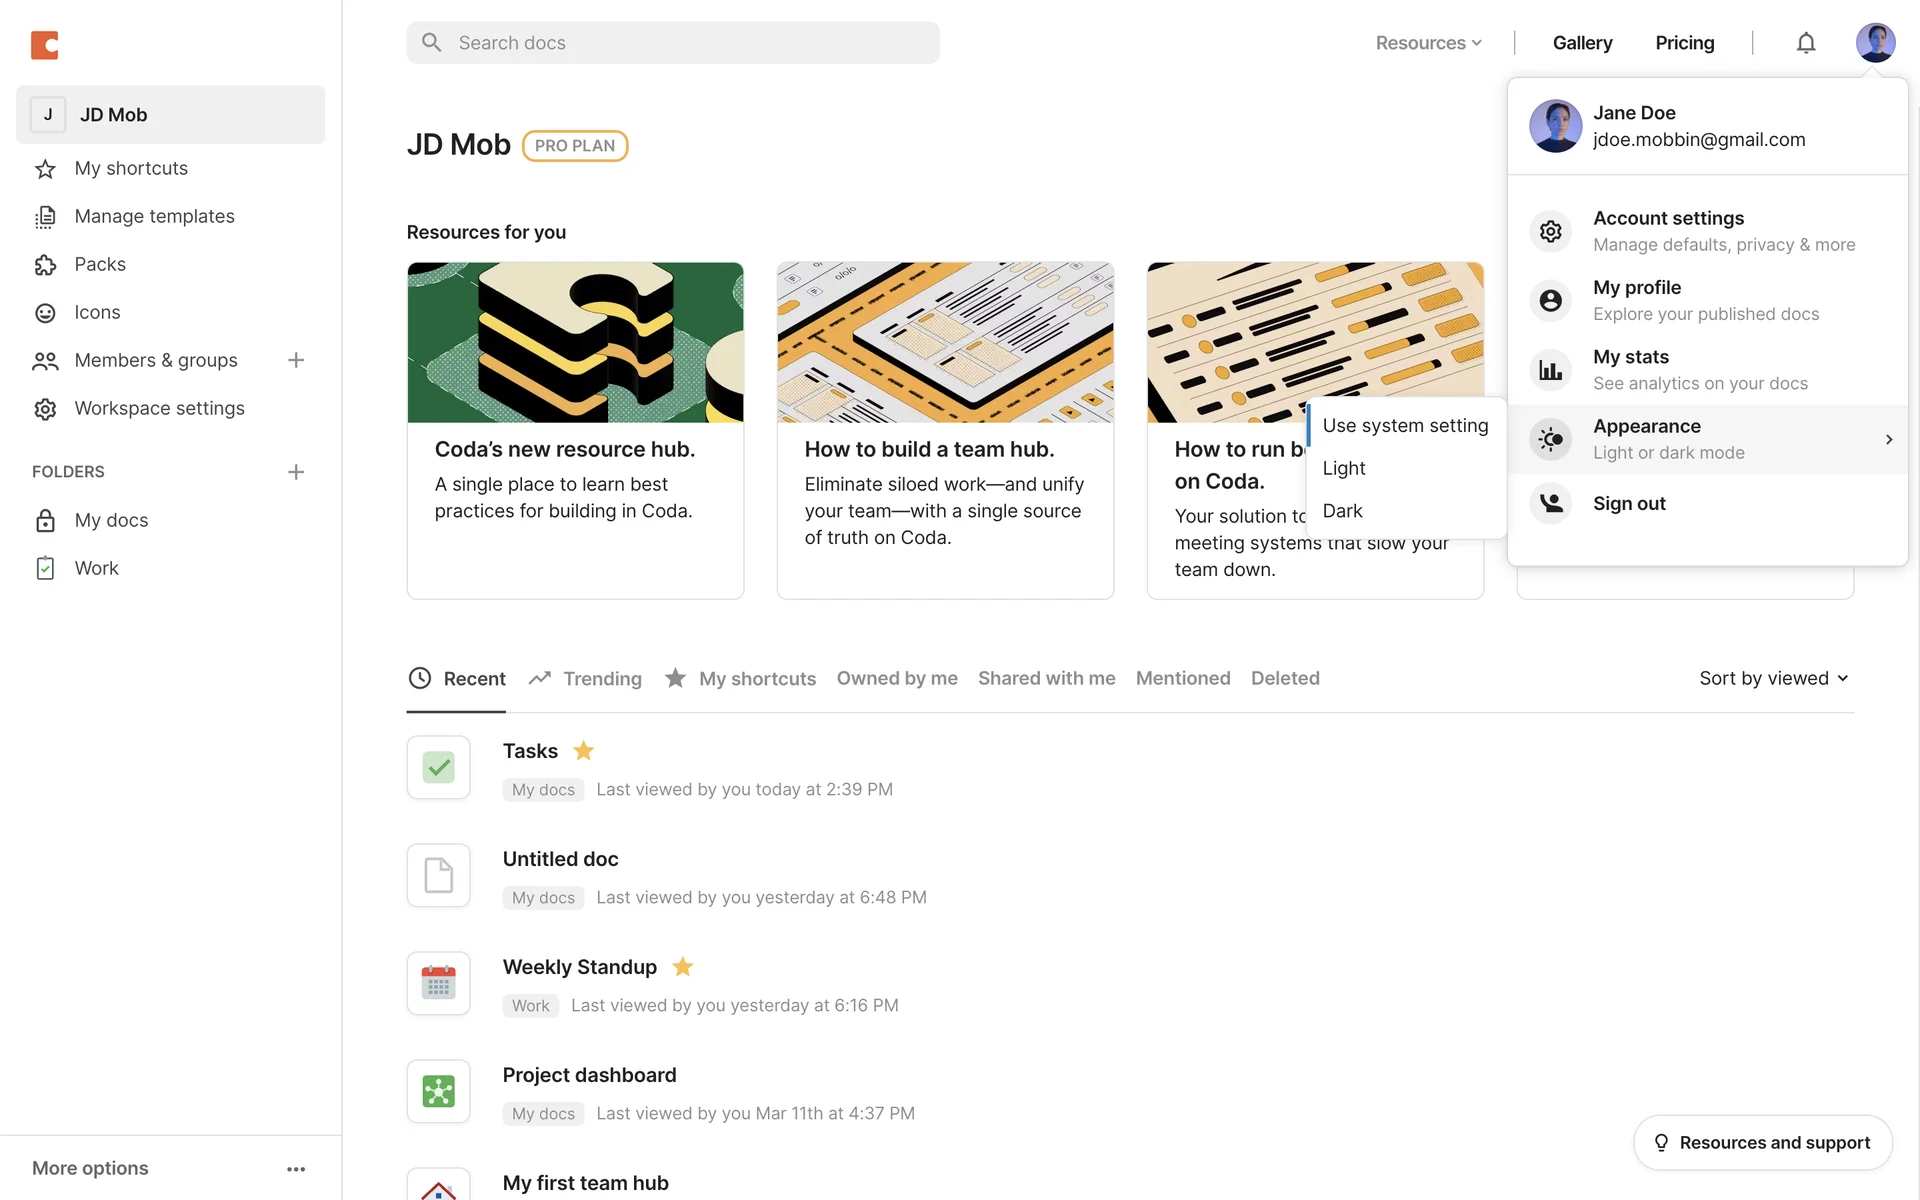This screenshot has width=1920, height=1200.
Task: Click the Search docs field
Action: tap(672, 43)
